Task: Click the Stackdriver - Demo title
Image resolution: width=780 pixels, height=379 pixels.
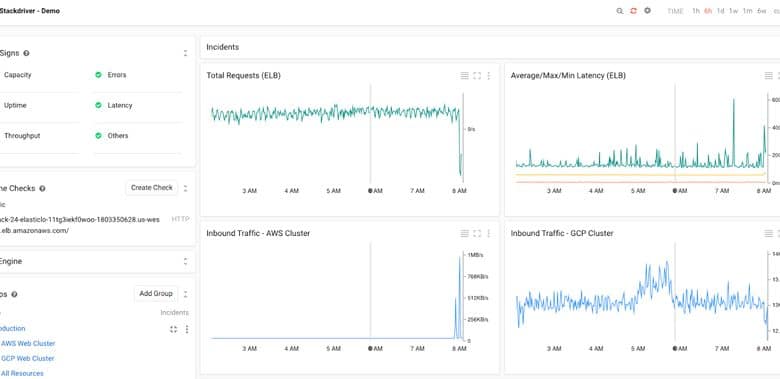Action: click(30, 11)
